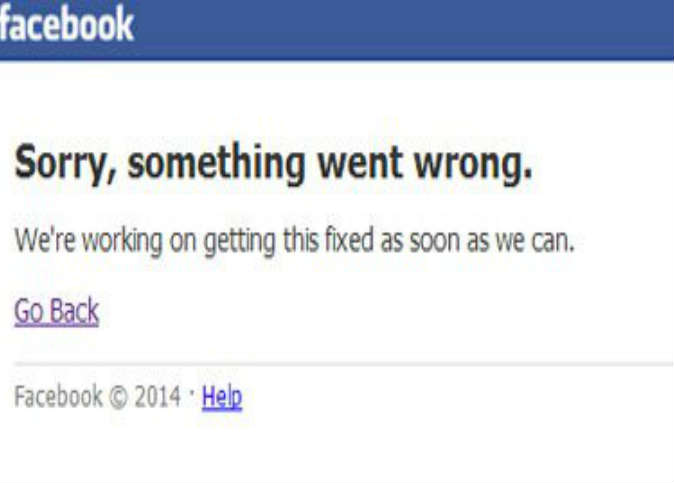Click the blue Facebook header bar
Screen dimensions: 674x485
337,29
